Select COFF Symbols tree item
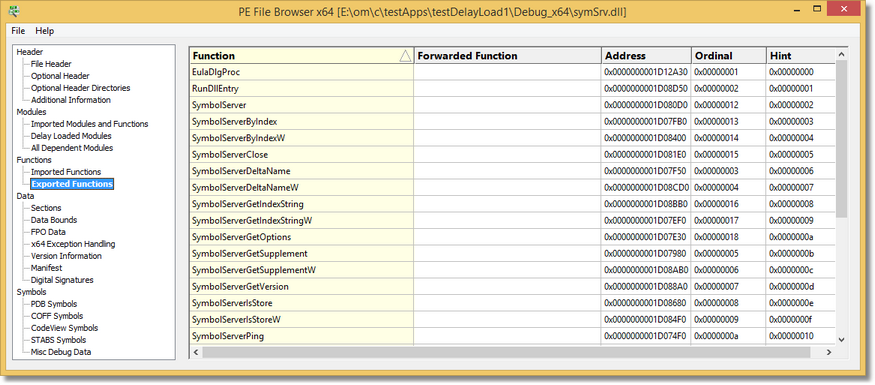Screen dimensions: 875x385 coord(56,316)
